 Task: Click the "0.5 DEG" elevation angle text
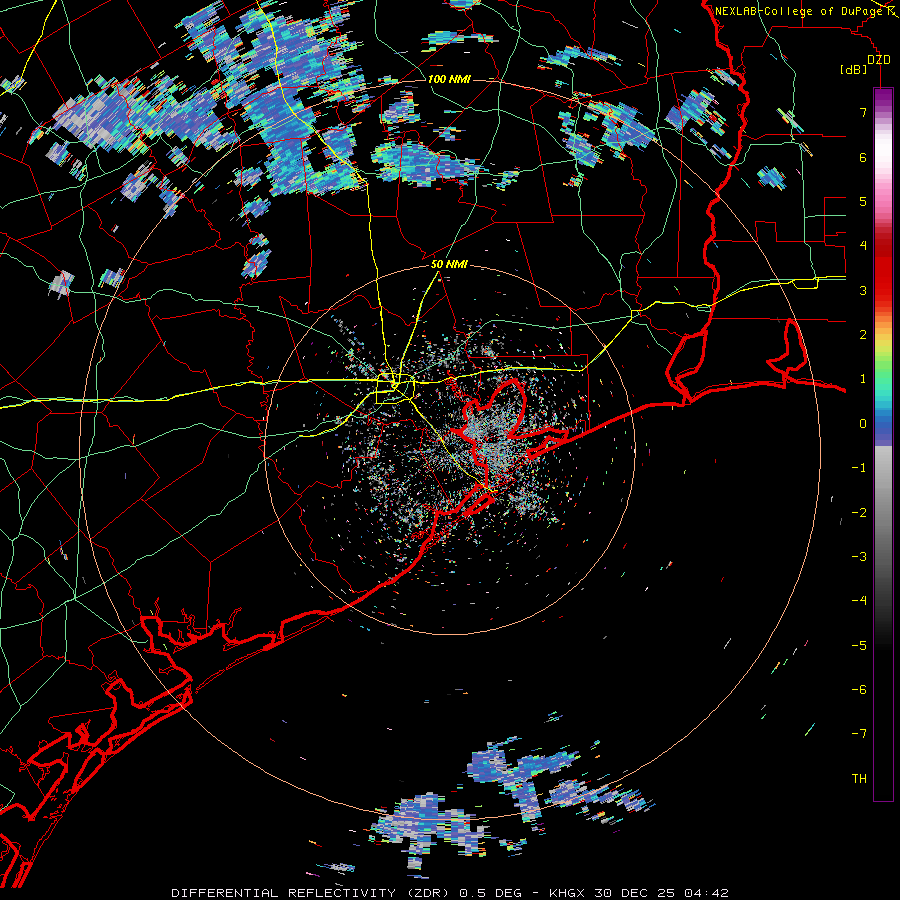point(490,893)
